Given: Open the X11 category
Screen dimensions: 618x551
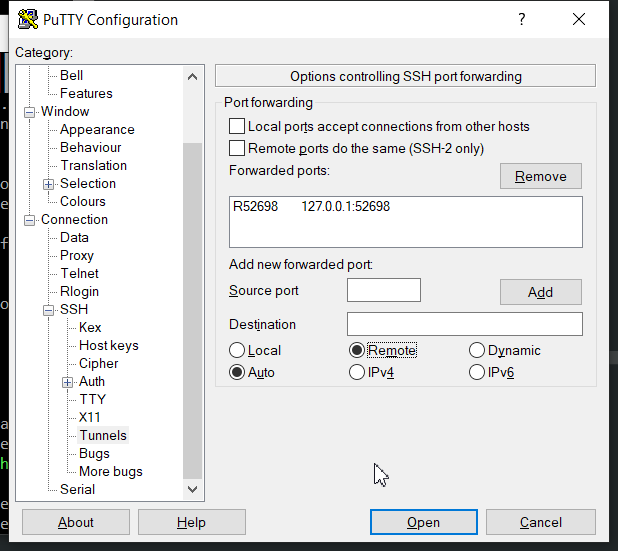Looking at the screenshot, I should click(x=89, y=418).
